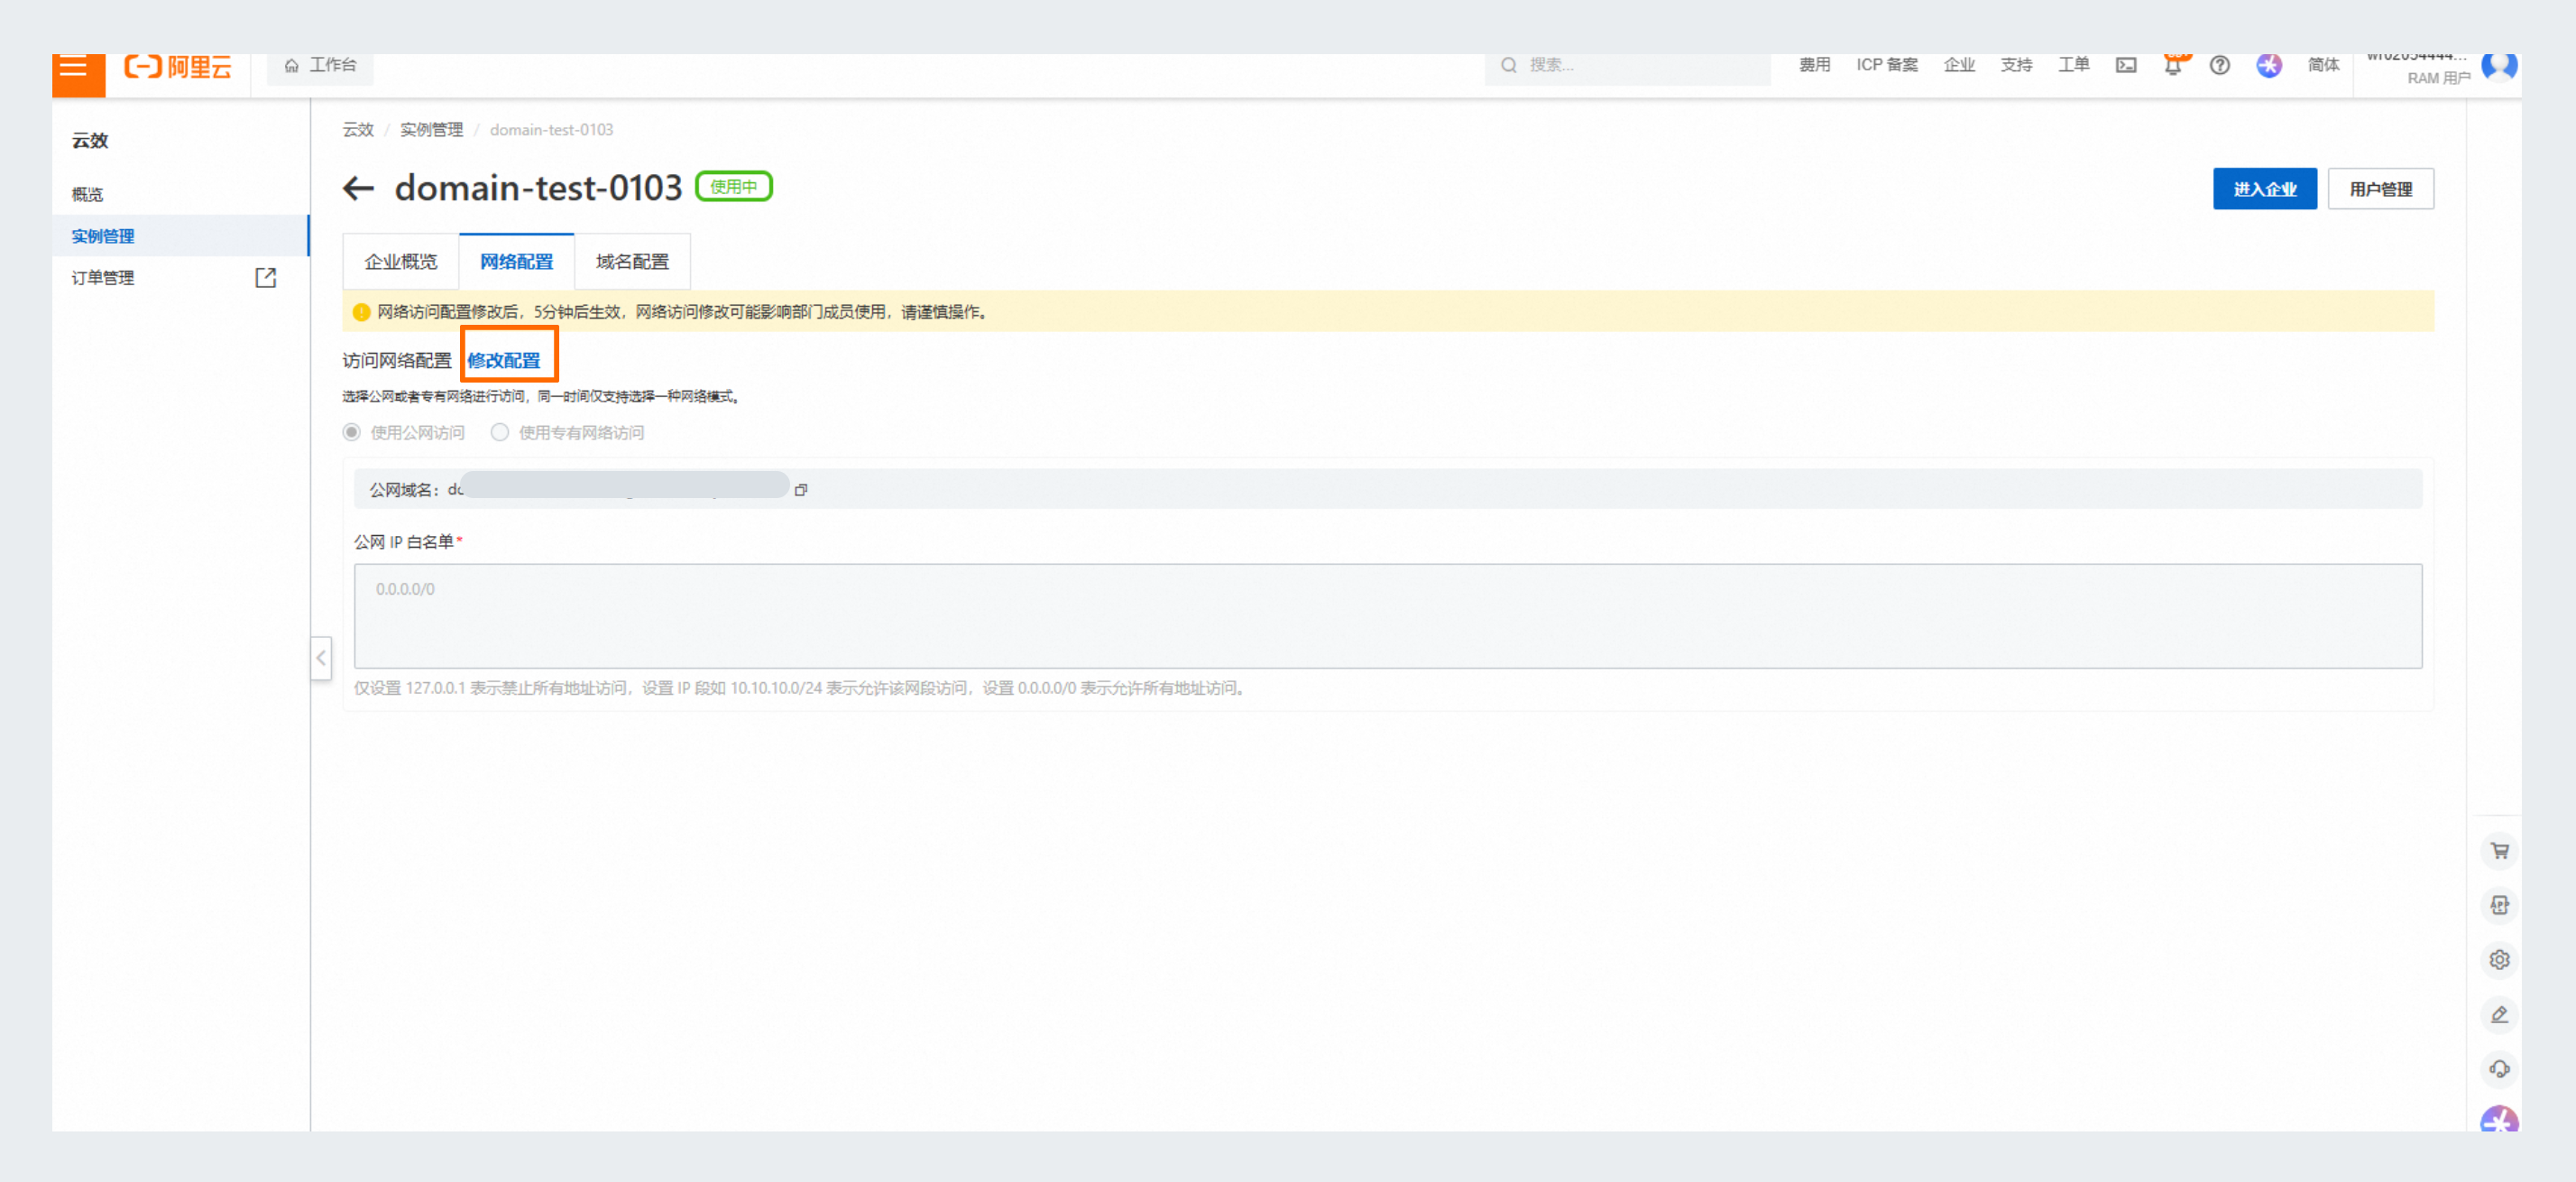Open the help question mark icon
This screenshot has height=1182, width=2576.
(x=2219, y=65)
